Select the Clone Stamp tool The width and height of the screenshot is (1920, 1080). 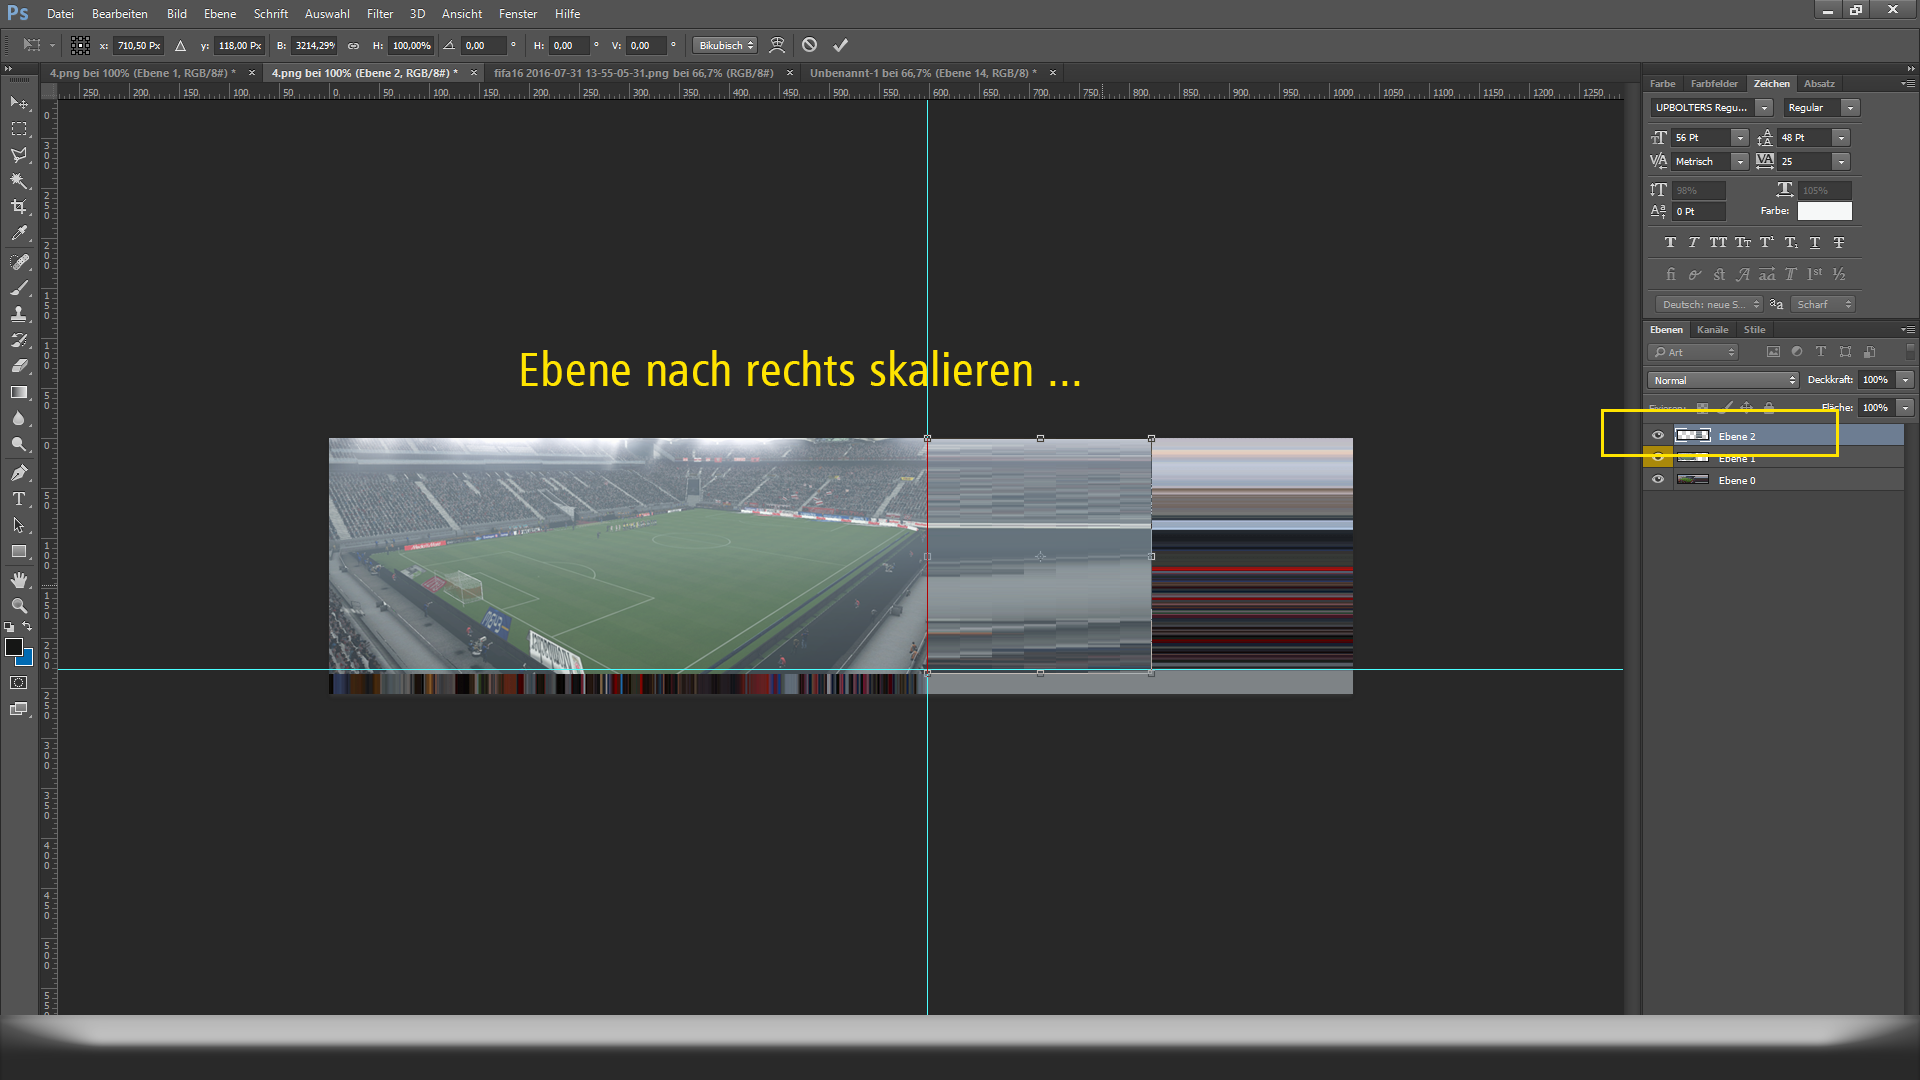[x=19, y=314]
